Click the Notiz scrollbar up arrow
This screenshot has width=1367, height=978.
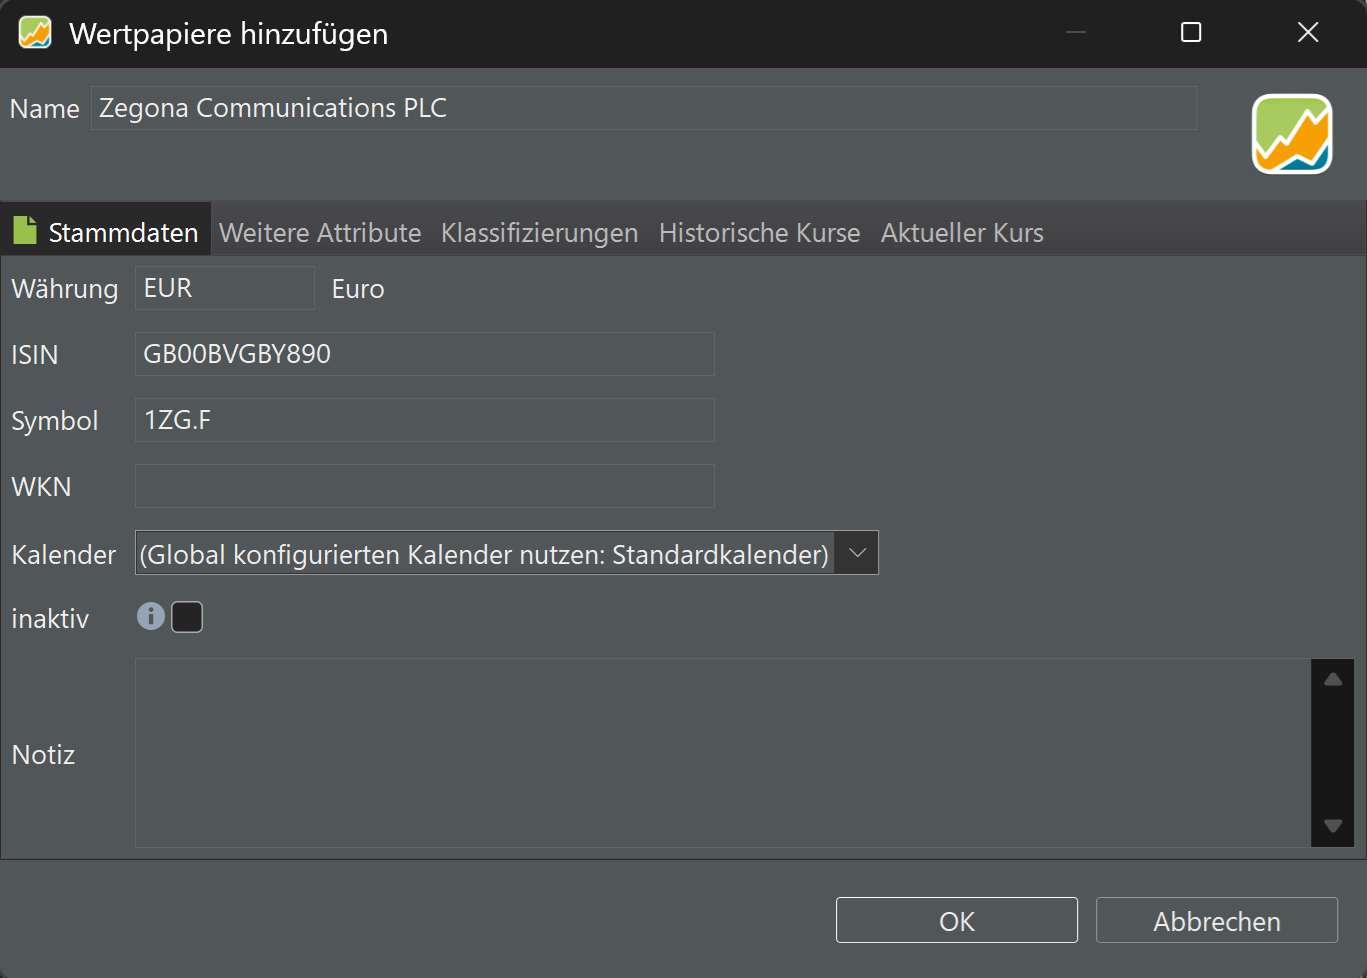[1333, 679]
